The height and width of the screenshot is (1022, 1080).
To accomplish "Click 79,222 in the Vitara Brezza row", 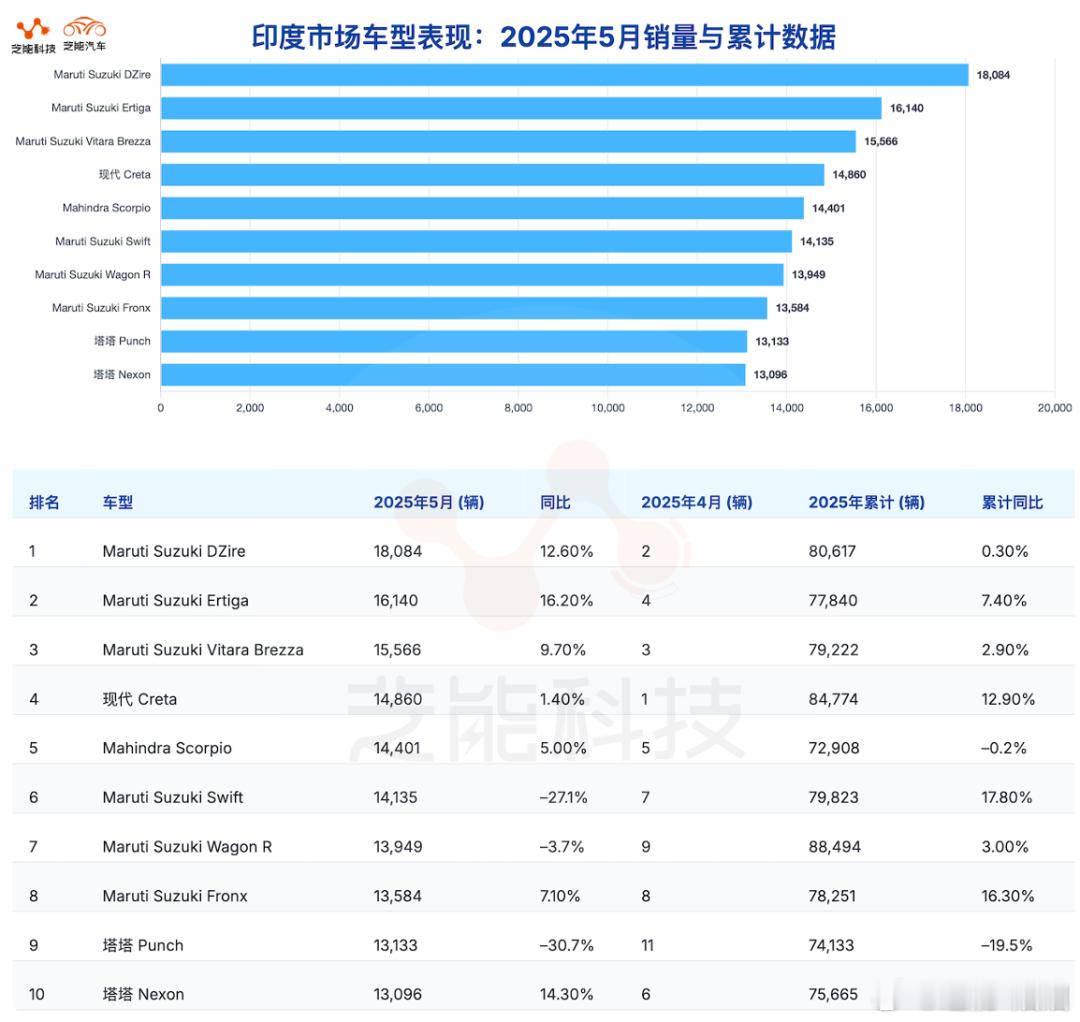I will 833,649.
